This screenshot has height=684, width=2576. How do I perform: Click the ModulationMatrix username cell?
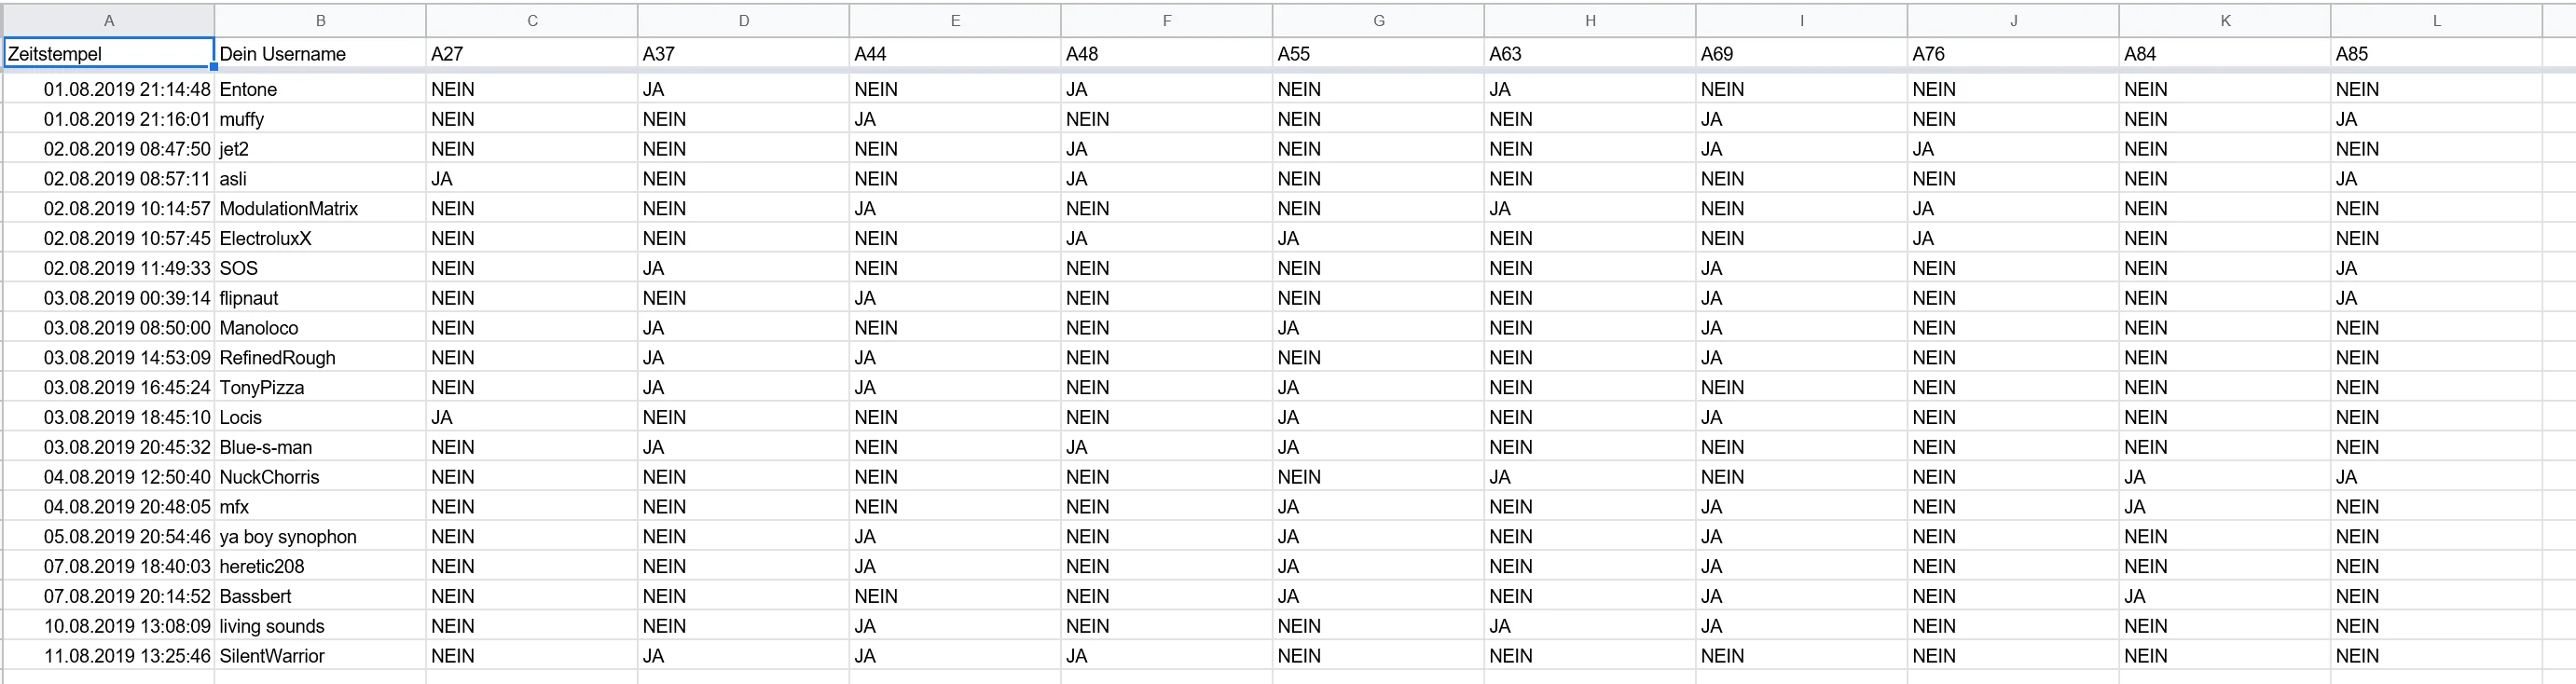click(320, 208)
